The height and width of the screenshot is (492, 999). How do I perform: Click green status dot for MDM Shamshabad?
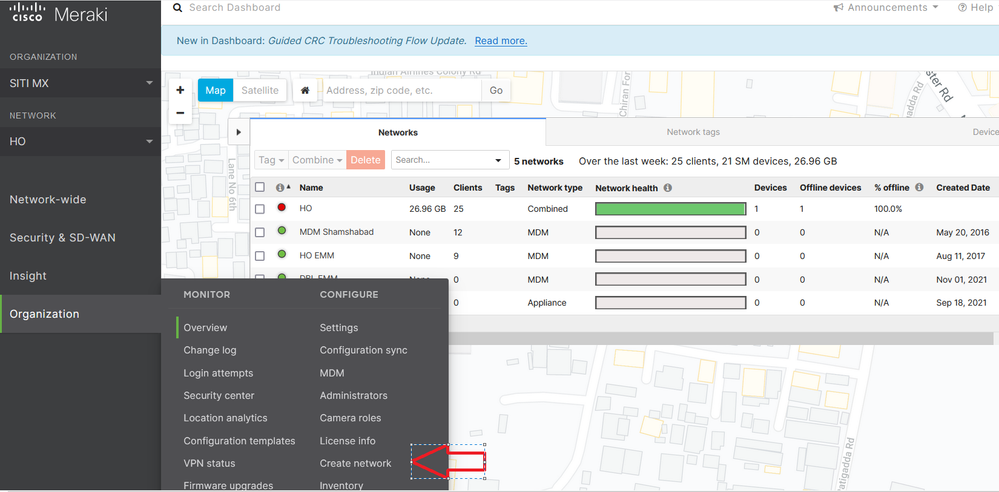point(282,231)
